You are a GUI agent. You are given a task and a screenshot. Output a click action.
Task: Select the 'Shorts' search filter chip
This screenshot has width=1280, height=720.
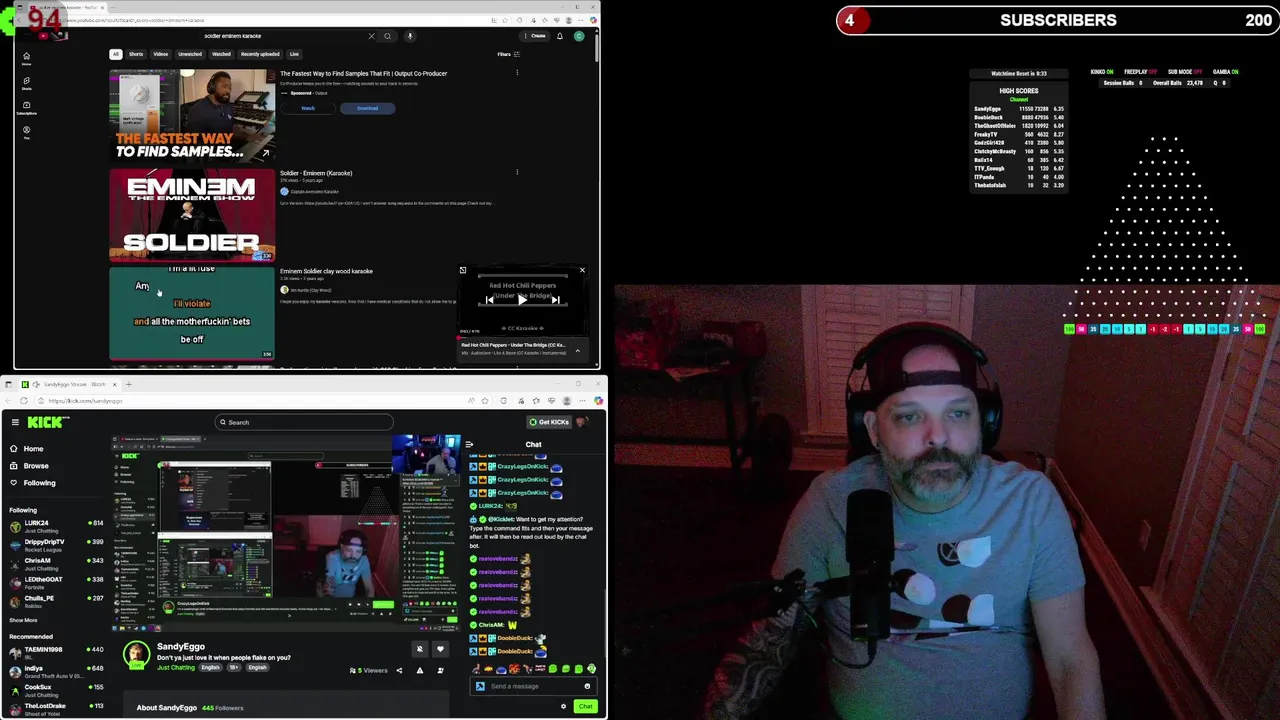136,54
